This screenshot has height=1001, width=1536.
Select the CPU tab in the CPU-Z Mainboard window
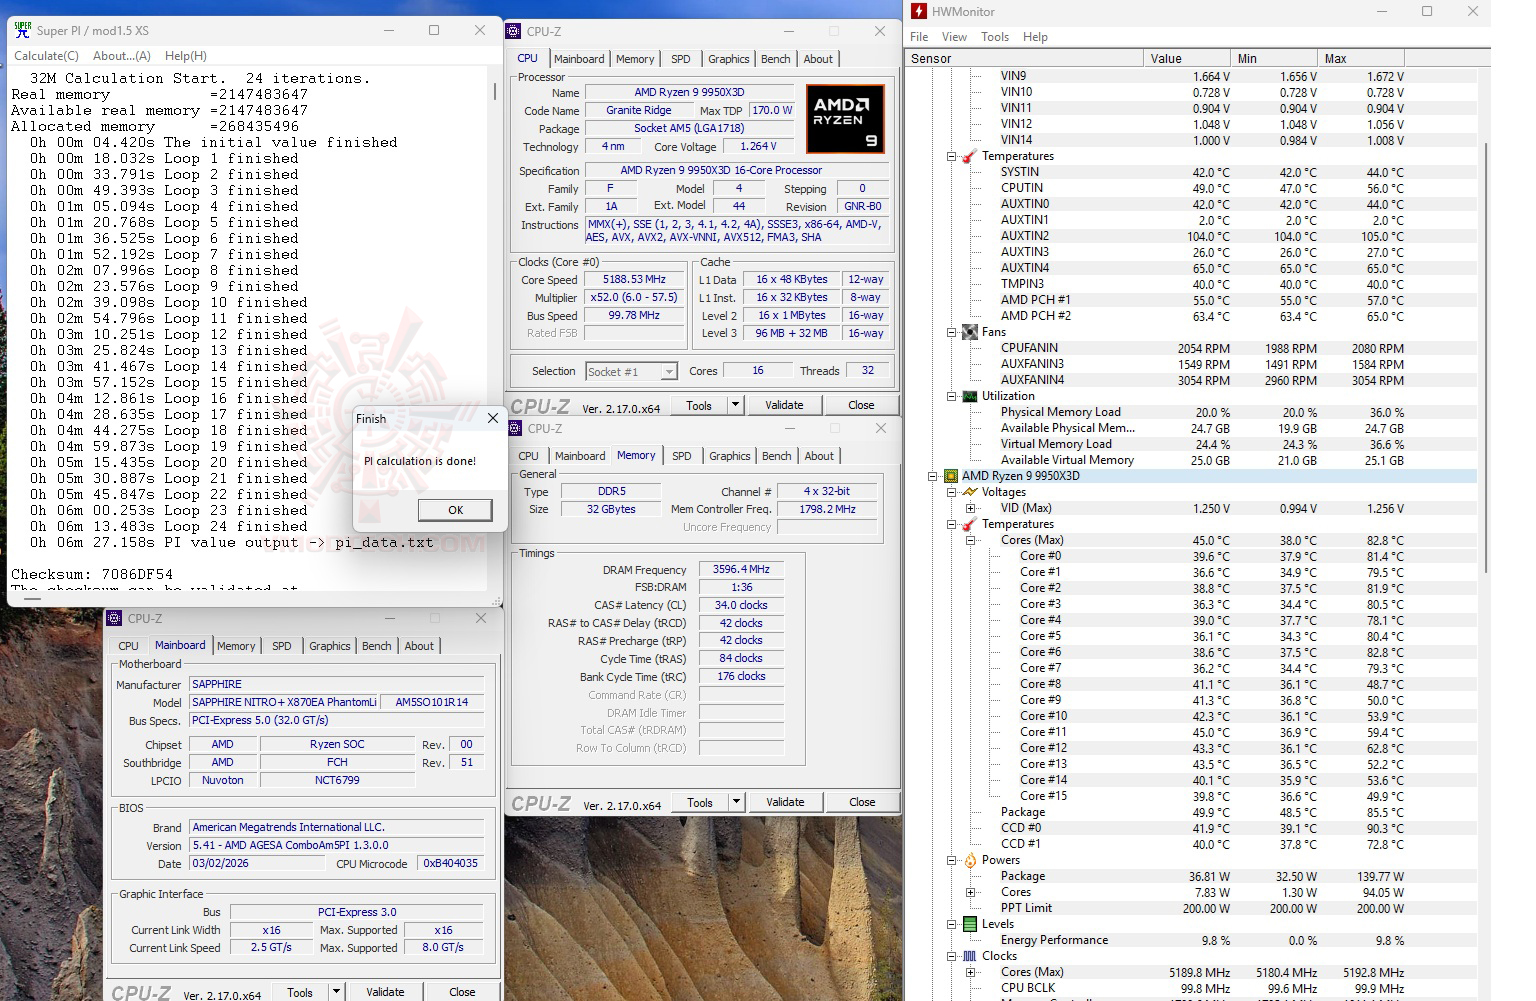(x=129, y=646)
